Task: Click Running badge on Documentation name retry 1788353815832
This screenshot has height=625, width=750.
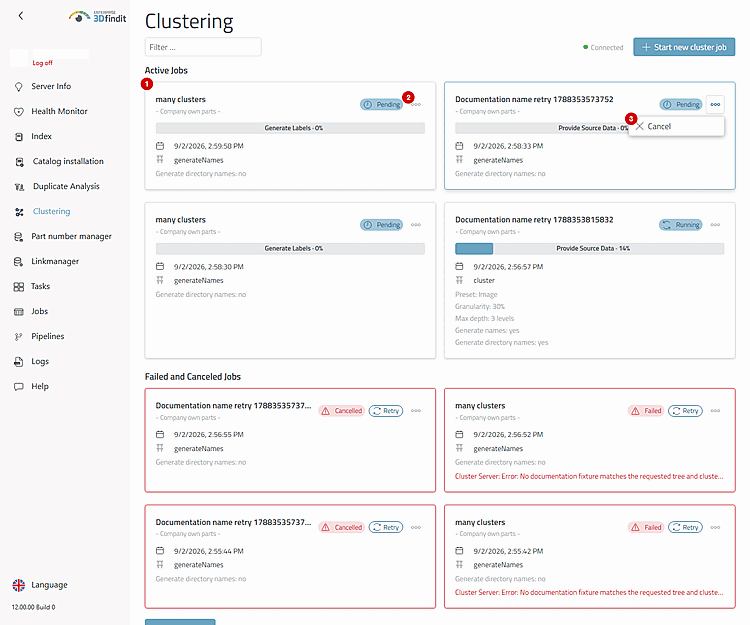Action: (681, 225)
